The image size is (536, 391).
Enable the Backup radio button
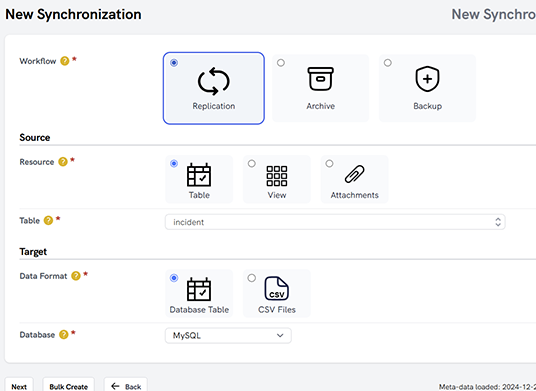[388, 63]
